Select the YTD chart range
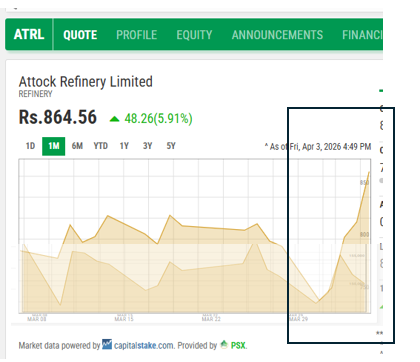 (x=100, y=146)
